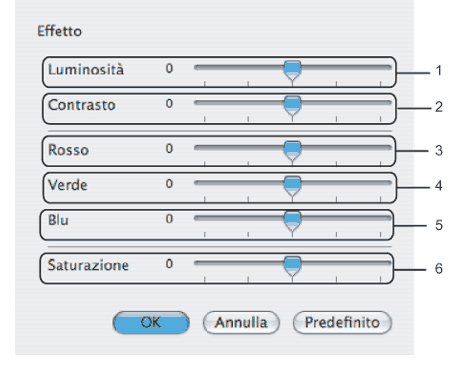Click the Saturazione value showing 0
Viewport: 450px width, 368px height.
(169, 264)
